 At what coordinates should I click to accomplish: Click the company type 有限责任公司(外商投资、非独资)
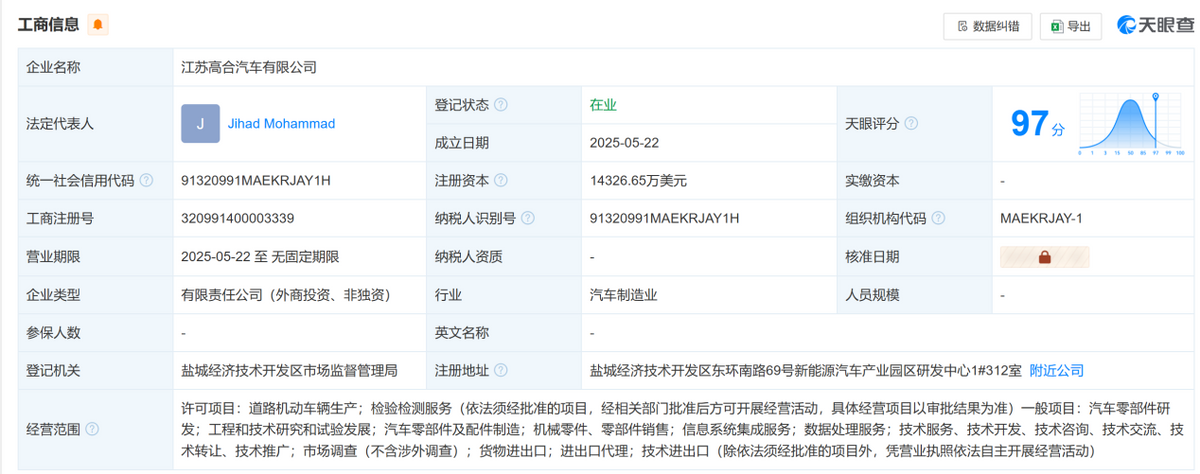[x=285, y=295]
